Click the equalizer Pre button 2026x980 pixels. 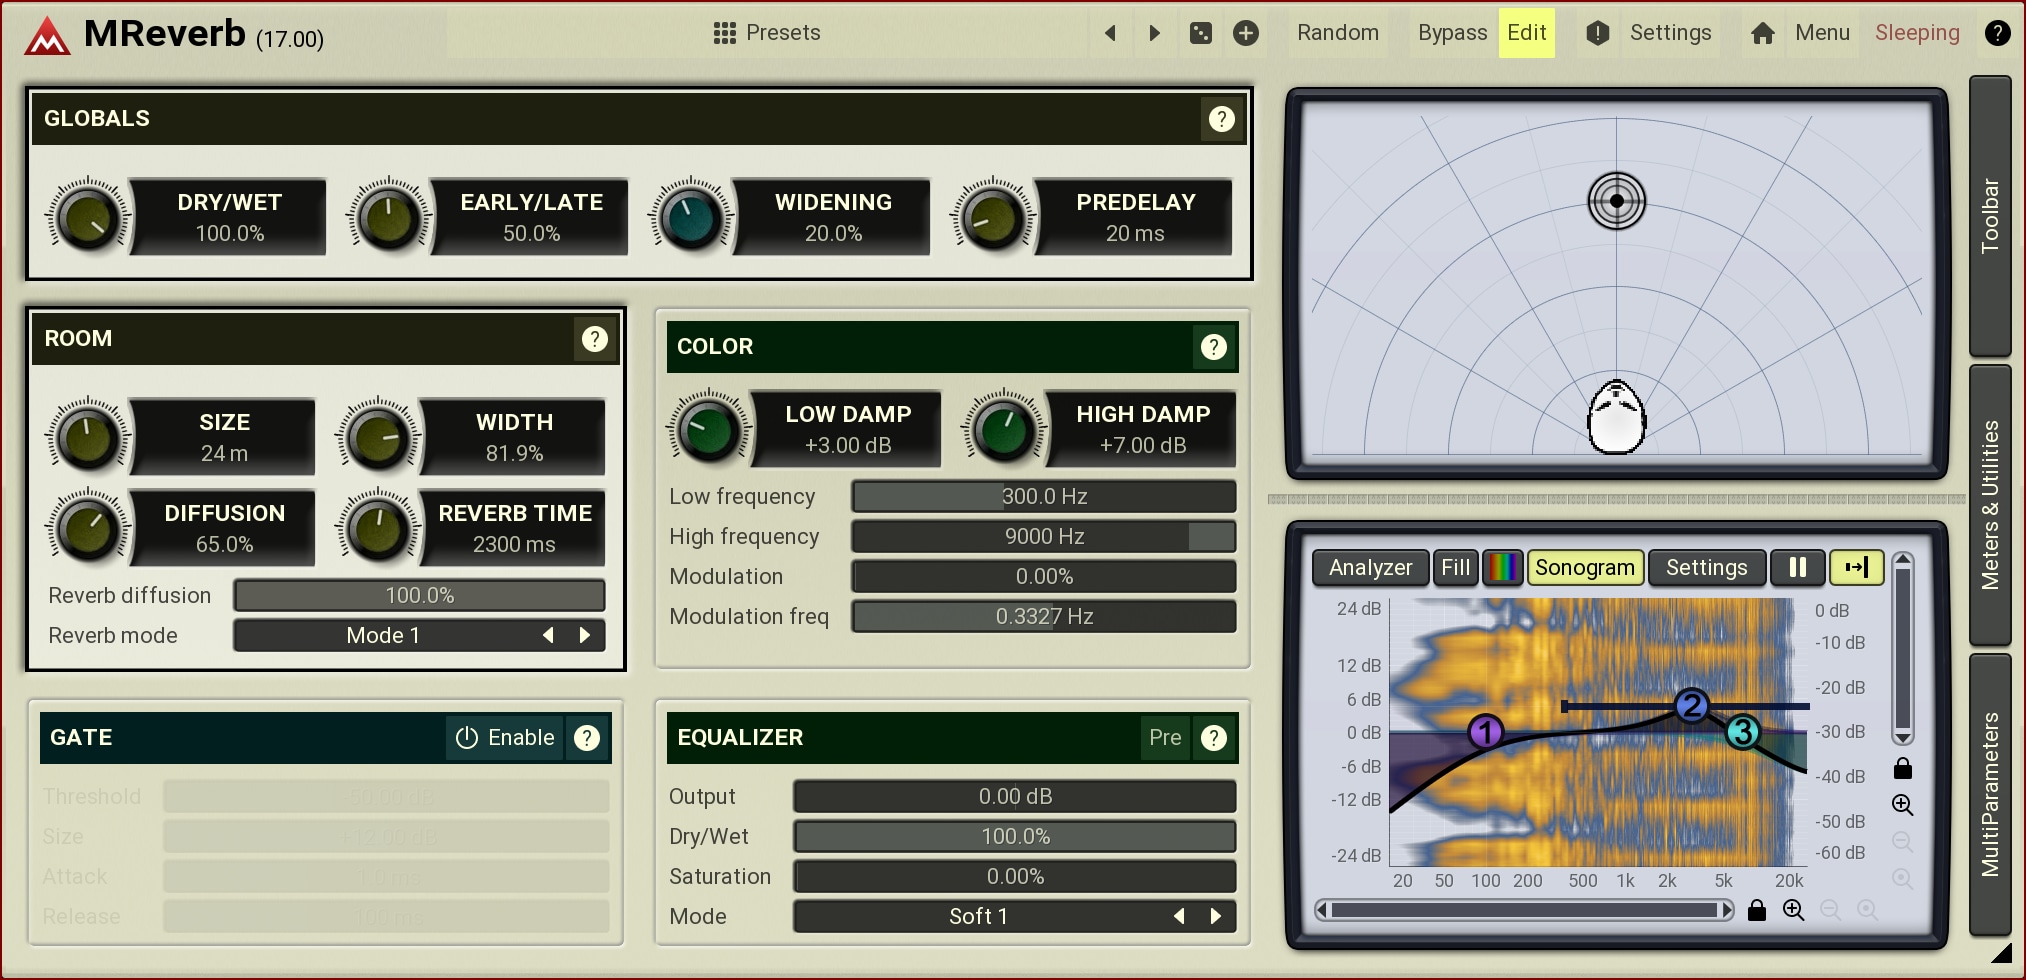(x=1164, y=738)
